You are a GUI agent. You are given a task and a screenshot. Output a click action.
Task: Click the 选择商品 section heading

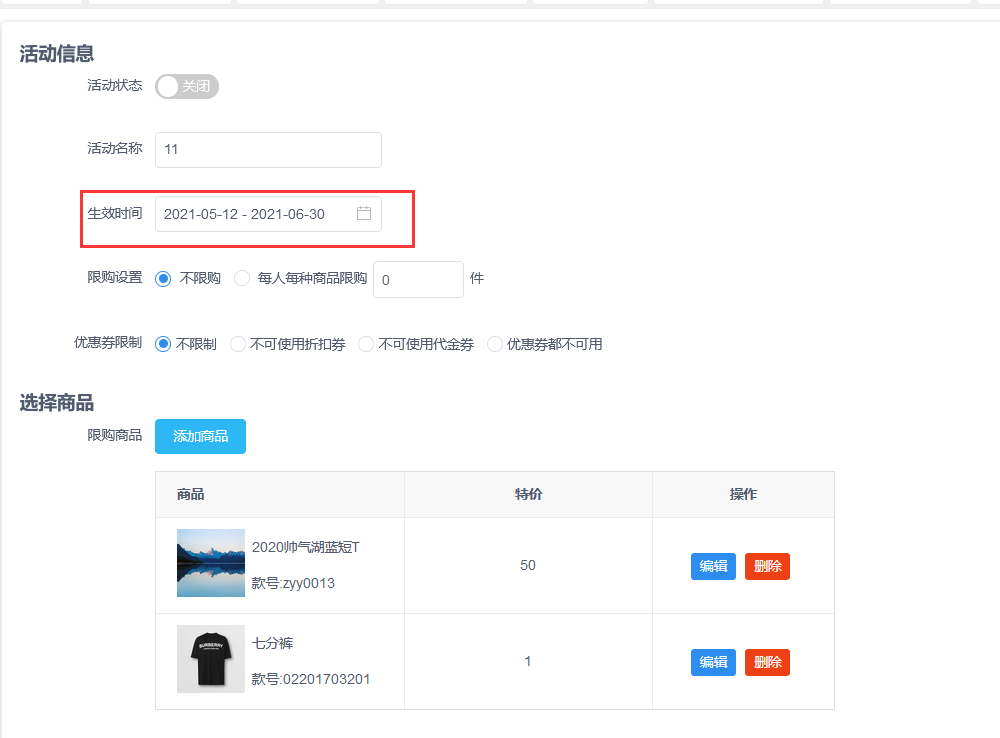pos(57,403)
